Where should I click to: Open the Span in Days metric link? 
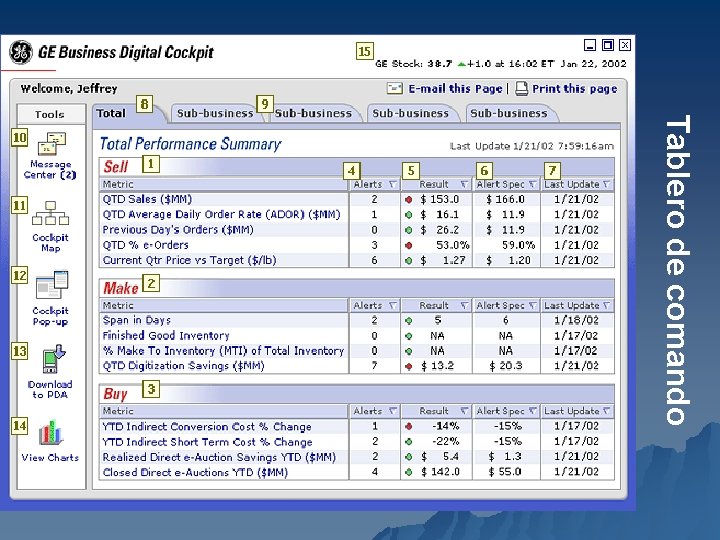coord(136,320)
